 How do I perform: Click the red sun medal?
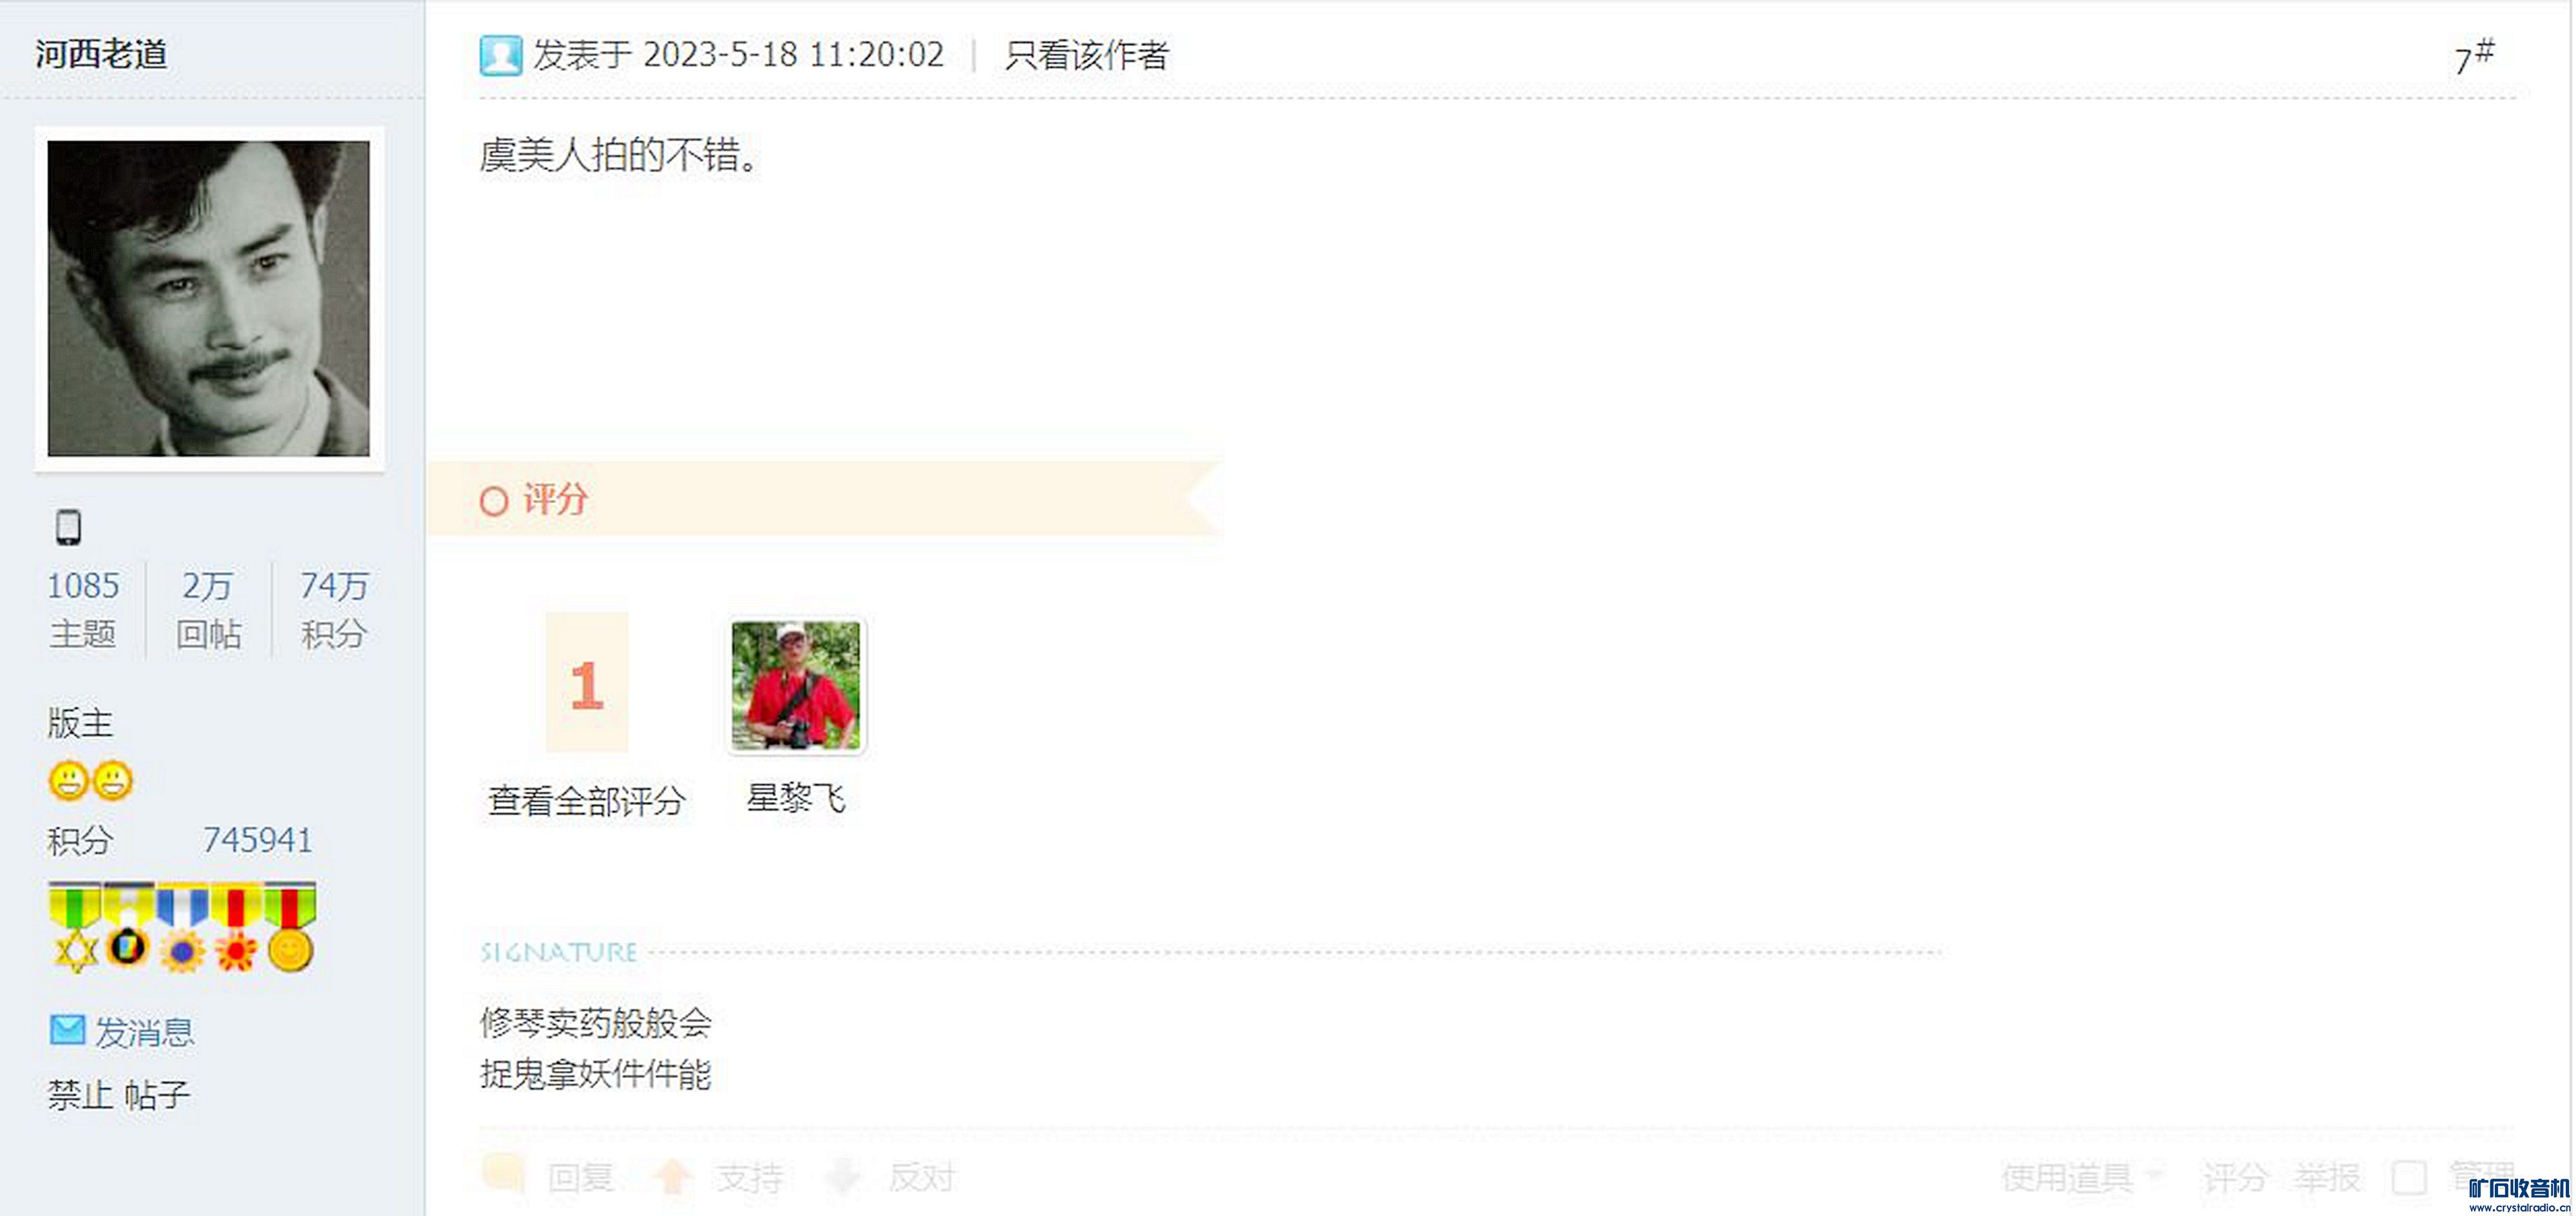[x=236, y=928]
